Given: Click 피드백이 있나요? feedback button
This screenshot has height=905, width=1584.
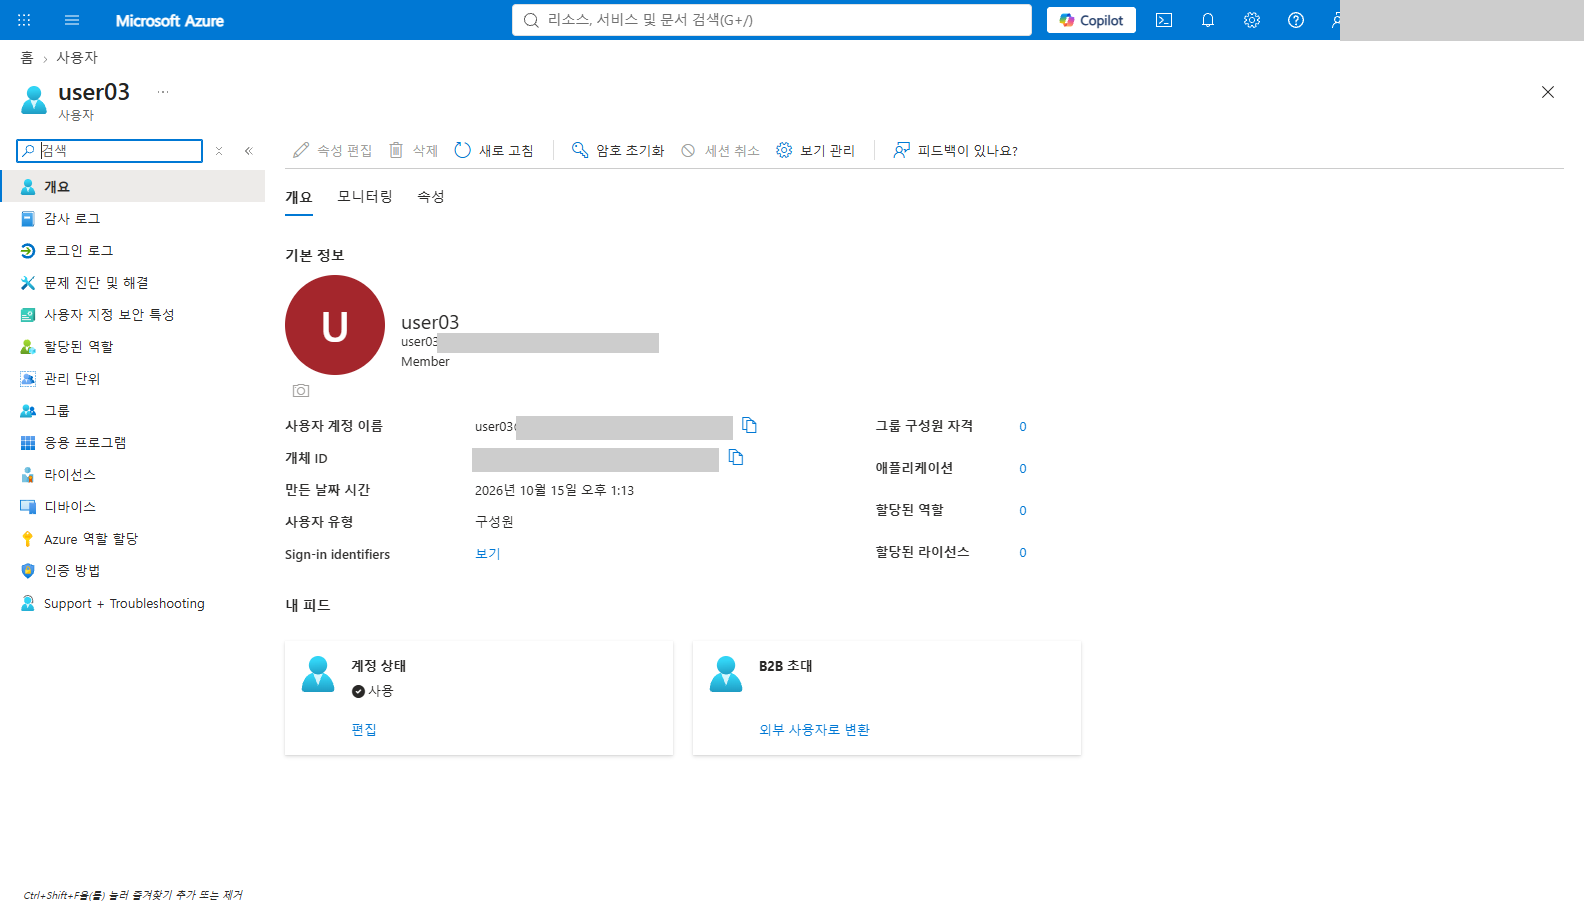Looking at the screenshot, I should pos(955,151).
